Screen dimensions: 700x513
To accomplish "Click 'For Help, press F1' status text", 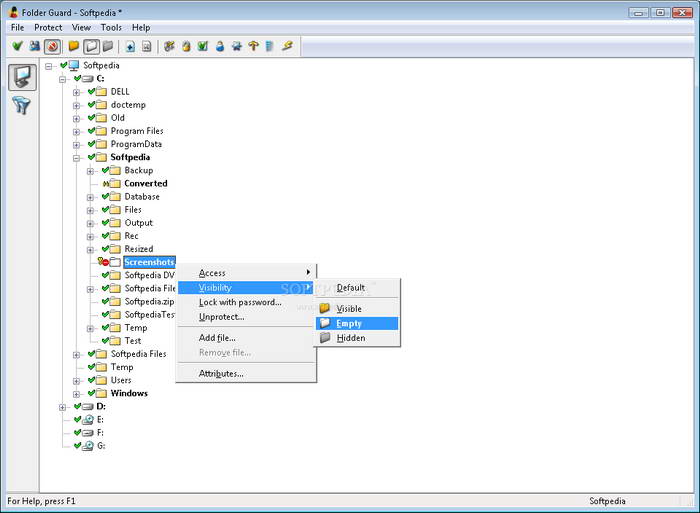I will [41, 501].
